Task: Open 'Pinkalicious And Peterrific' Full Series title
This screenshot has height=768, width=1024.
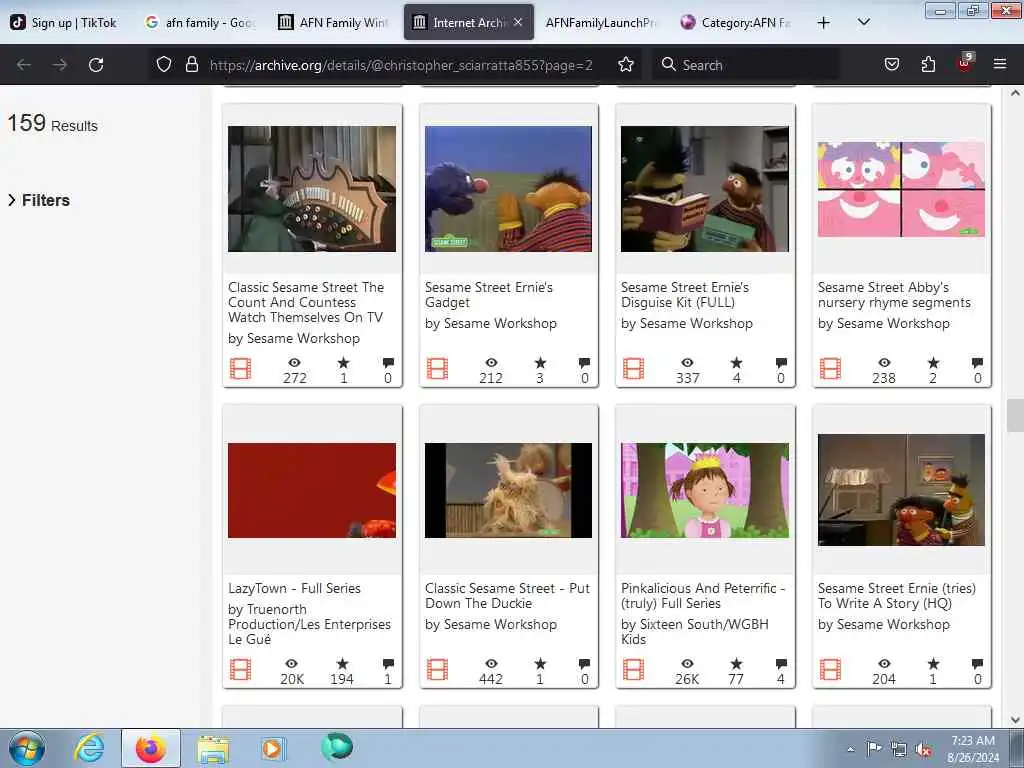Action: 703,596
